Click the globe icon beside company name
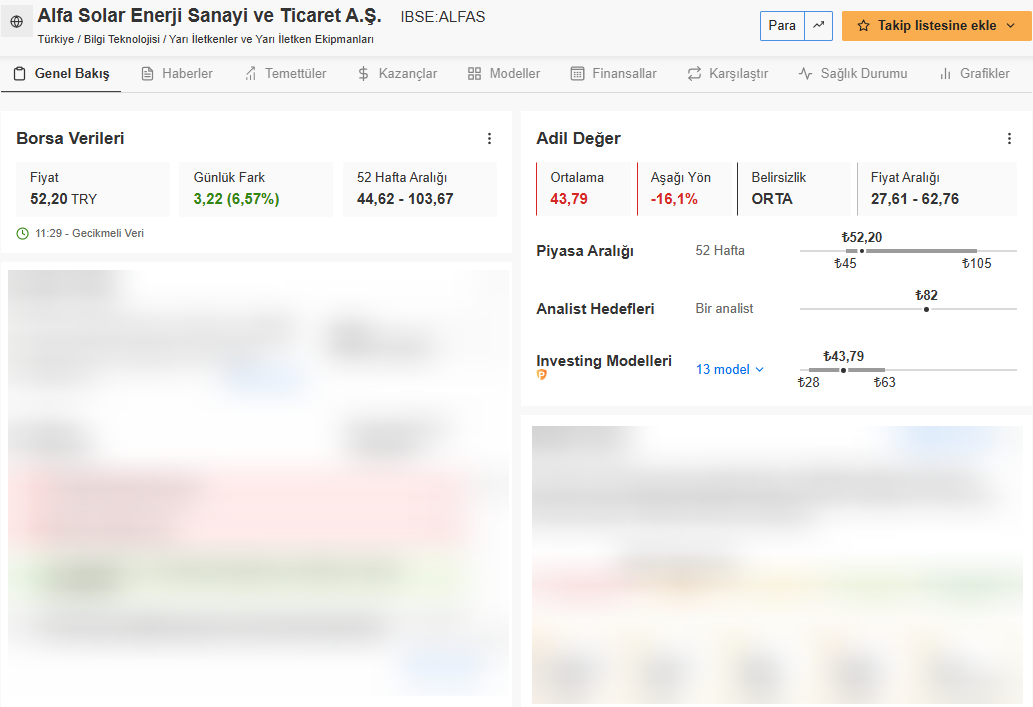The height and width of the screenshot is (707, 1033). click(16, 22)
